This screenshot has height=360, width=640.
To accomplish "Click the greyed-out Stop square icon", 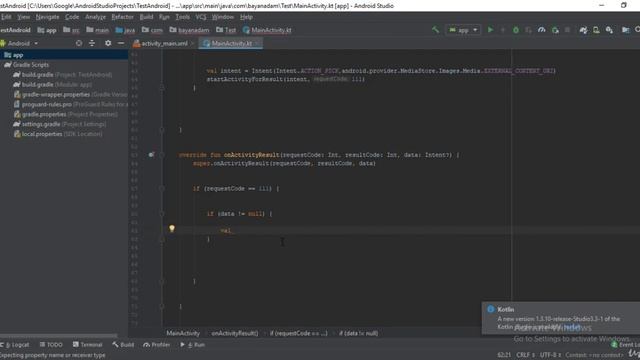I will click(567, 30).
